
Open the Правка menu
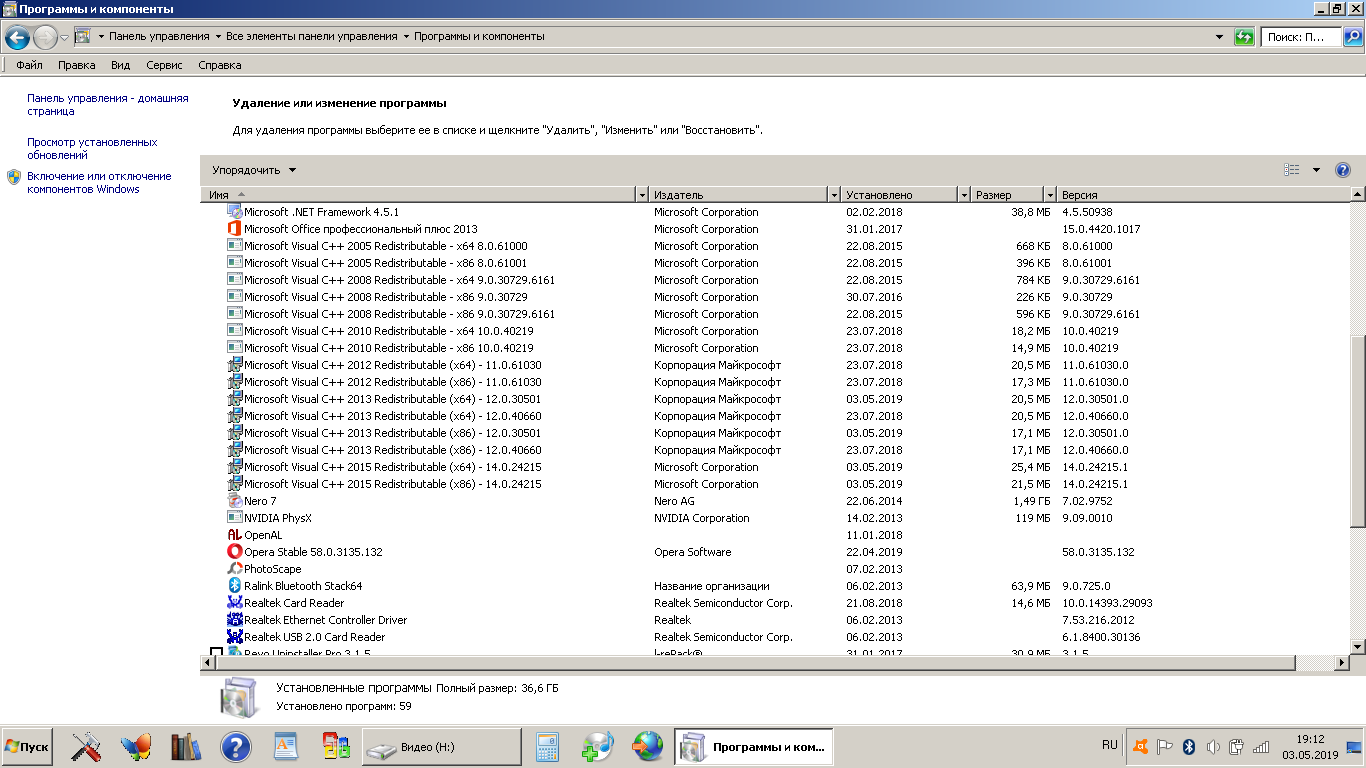tap(77, 65)
